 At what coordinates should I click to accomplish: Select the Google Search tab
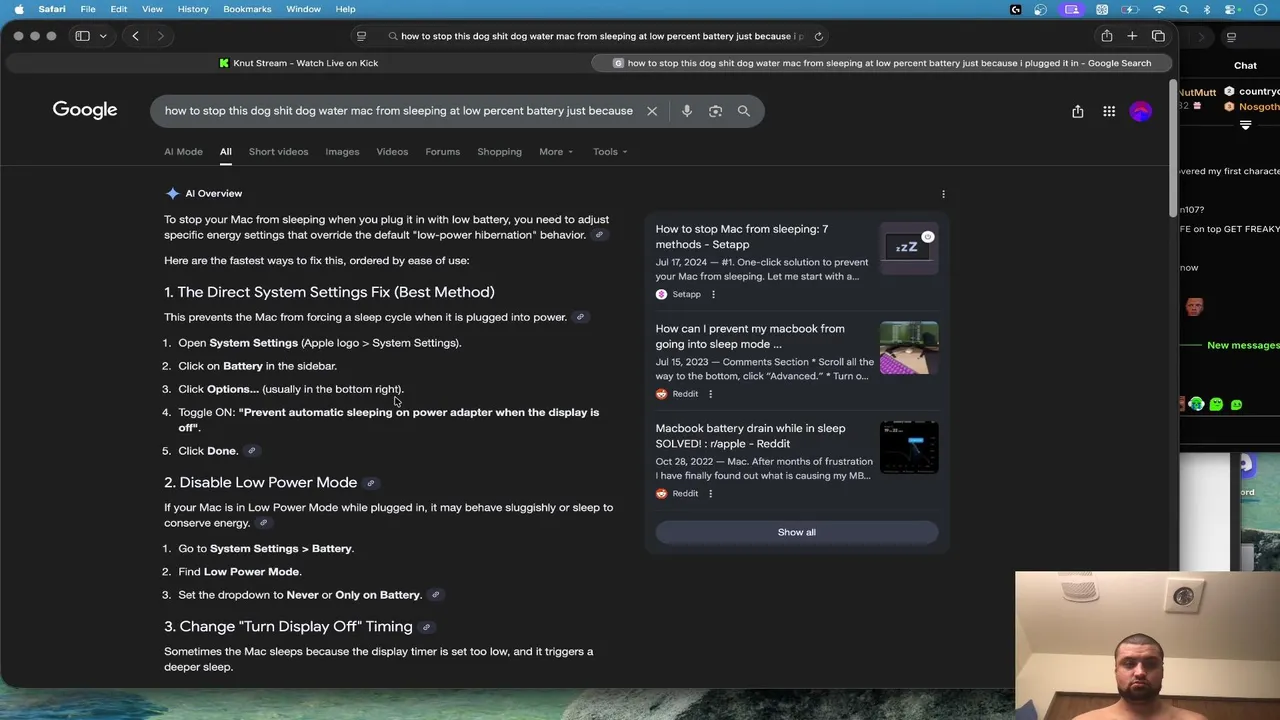point(881,63)
